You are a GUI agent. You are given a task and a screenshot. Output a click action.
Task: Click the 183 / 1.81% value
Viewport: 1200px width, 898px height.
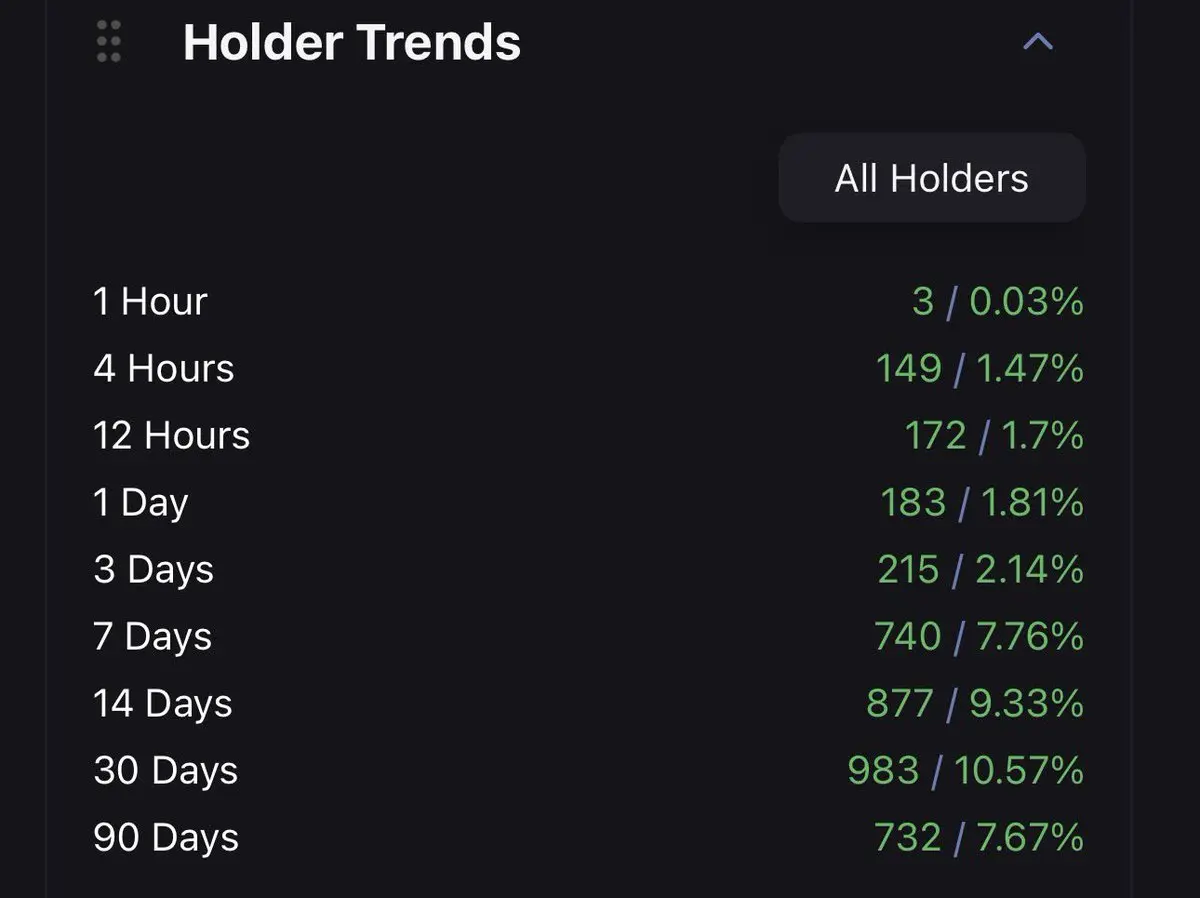tap(981, 502)
